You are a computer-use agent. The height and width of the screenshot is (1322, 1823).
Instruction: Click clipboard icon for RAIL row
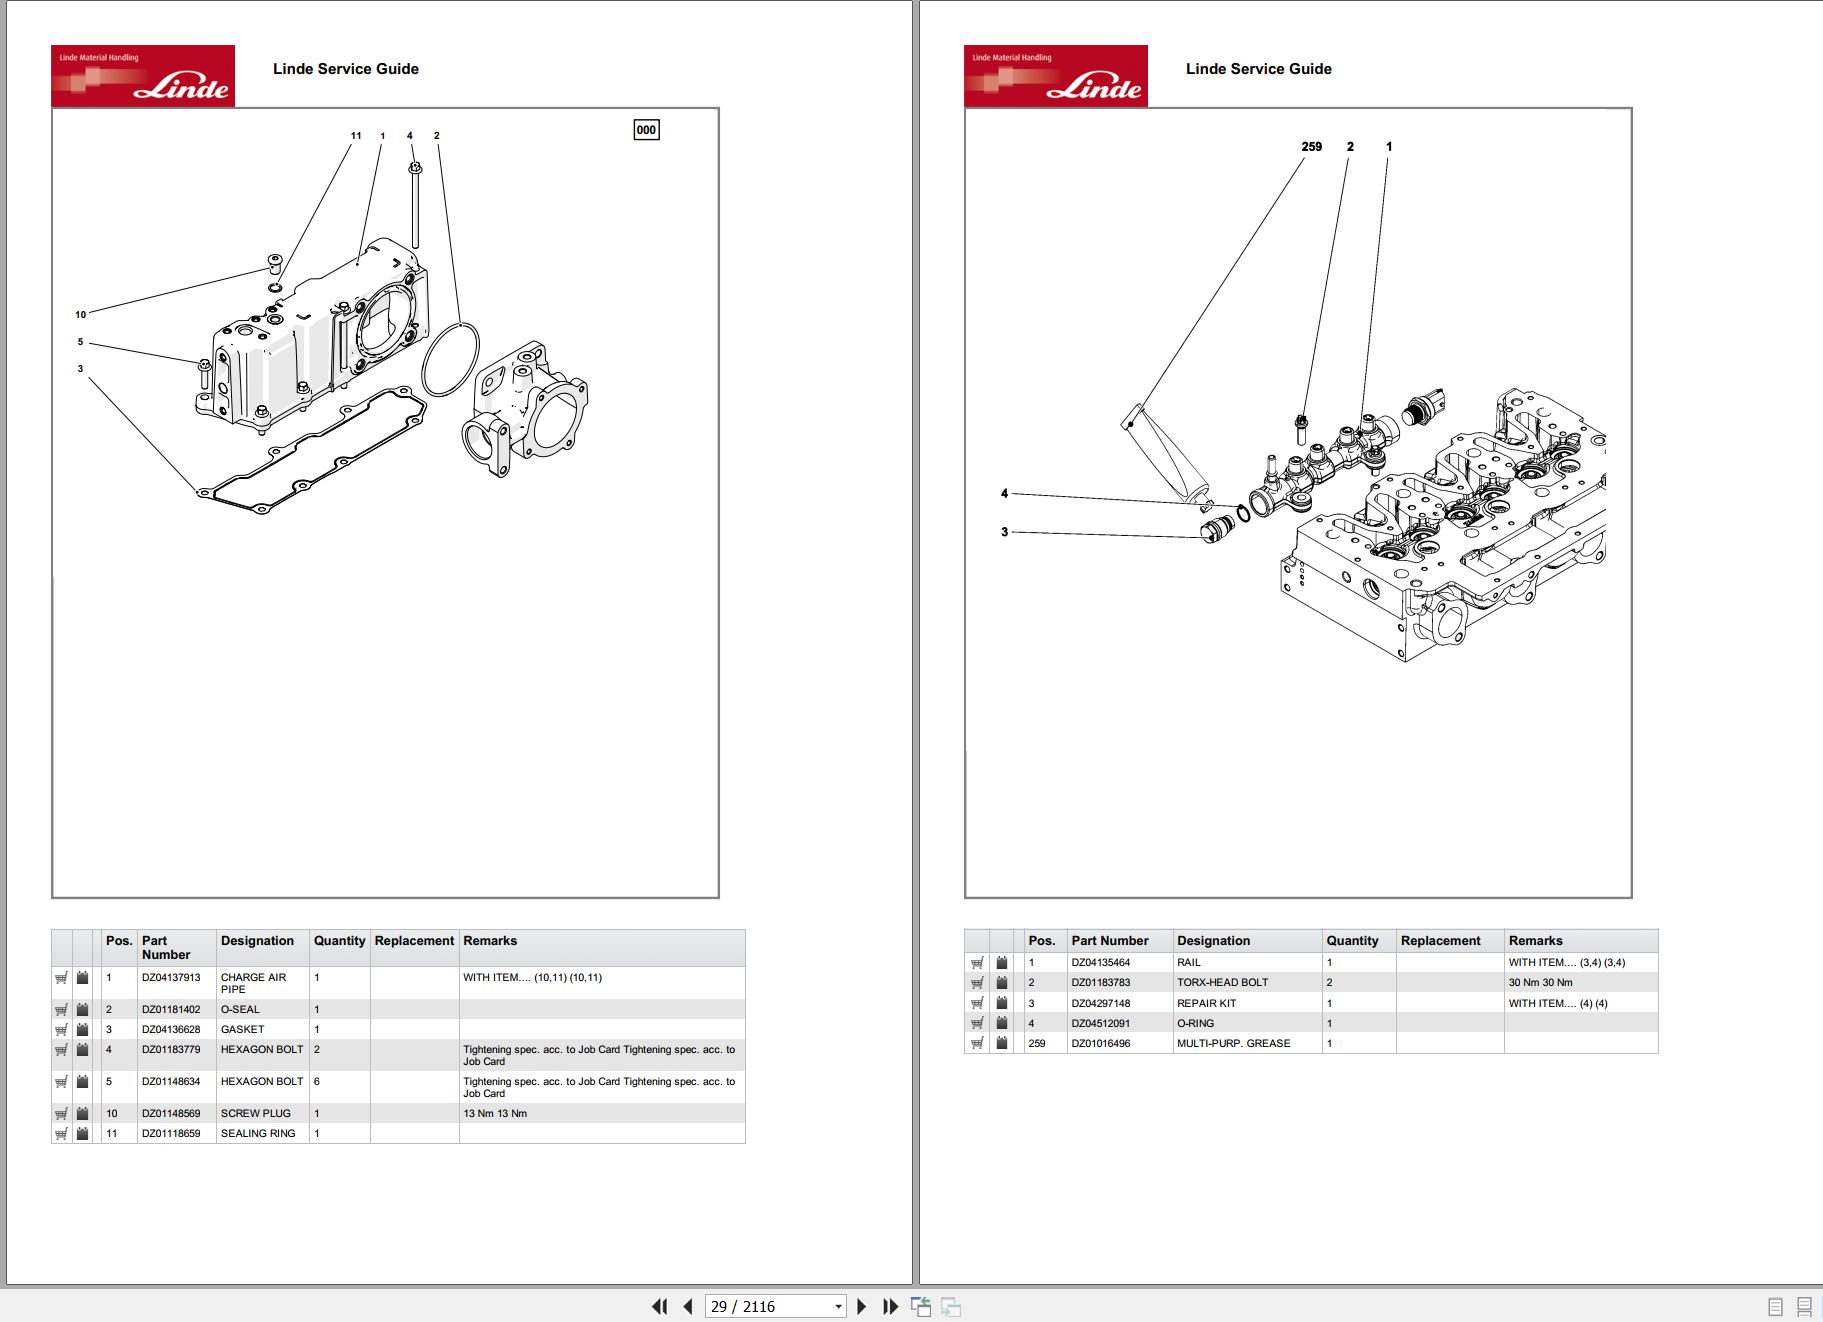pos(1002,963)
